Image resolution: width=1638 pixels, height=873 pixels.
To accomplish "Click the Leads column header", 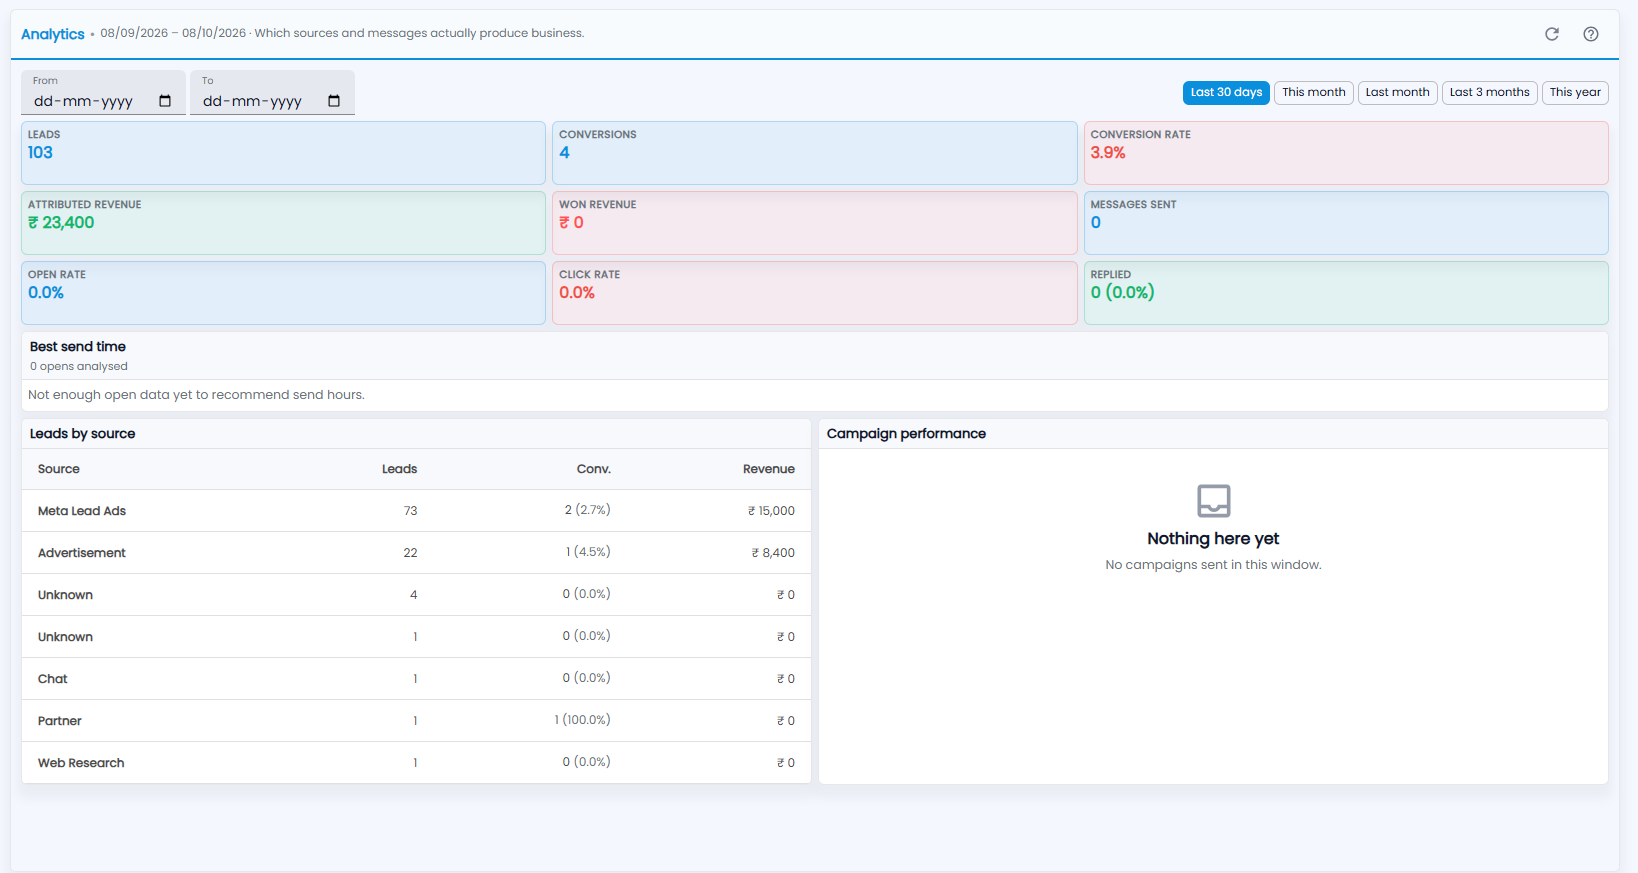I will coord(399,469).
